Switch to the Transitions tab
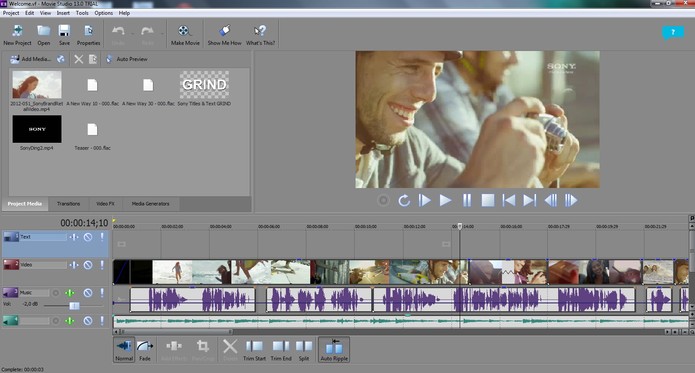This screenshot has width=695, height=373. pos(68,204)
